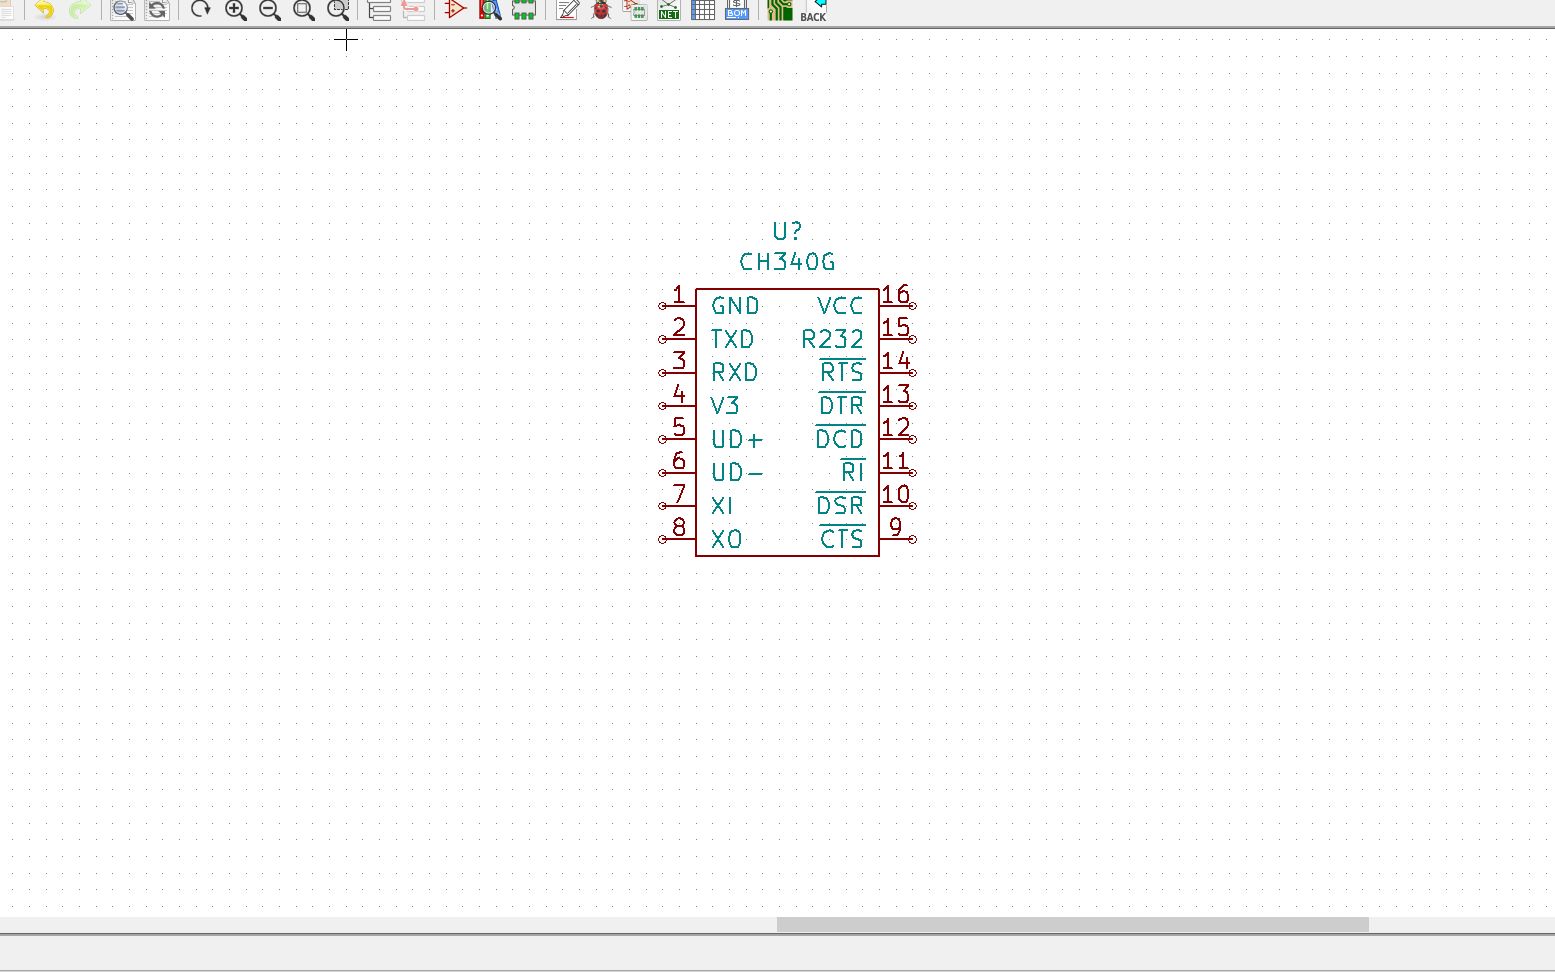Click the RXD pin label

point(735,372)
